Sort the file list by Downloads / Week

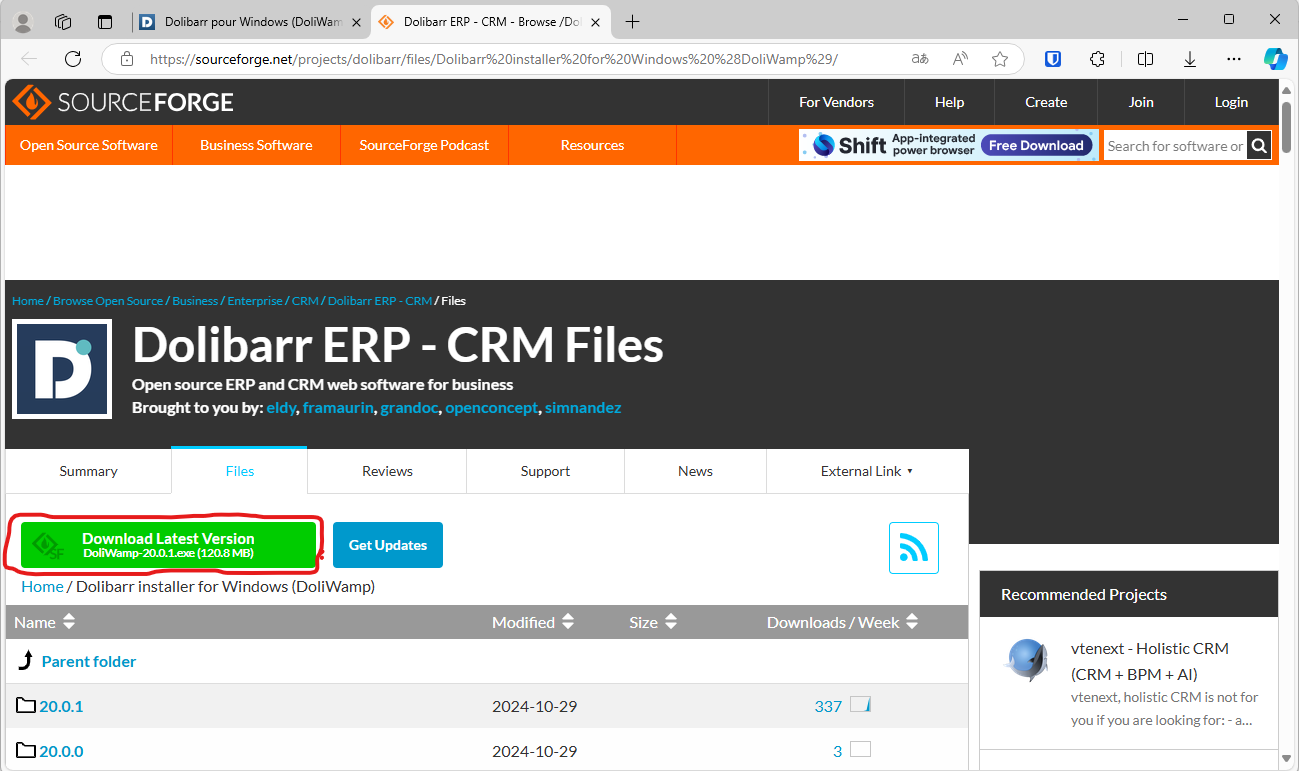(842, 622)
